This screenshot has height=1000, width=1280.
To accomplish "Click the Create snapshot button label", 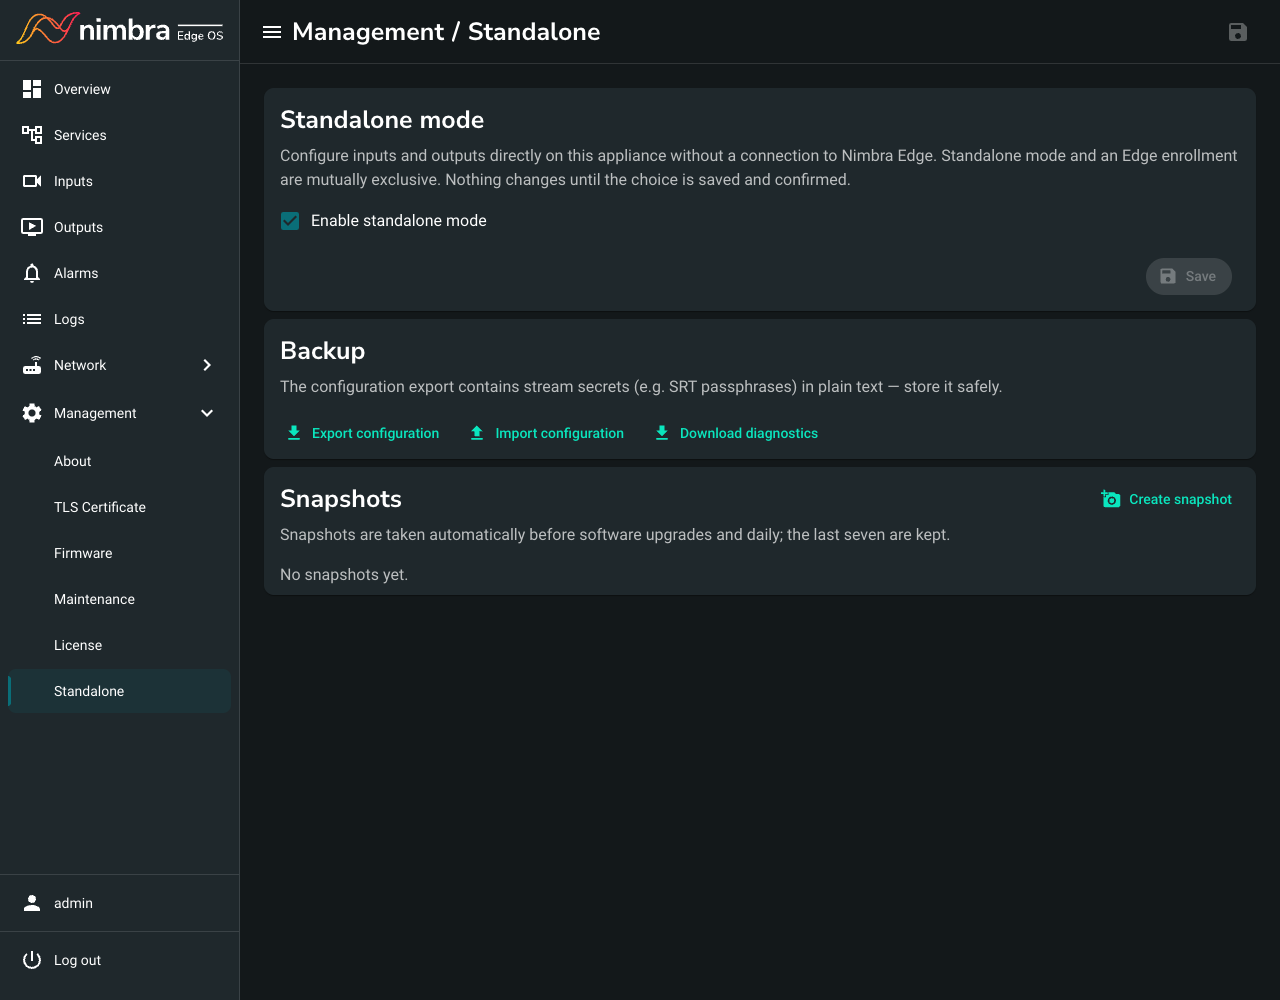I will pyautogui.click(x=1180, y=499).
